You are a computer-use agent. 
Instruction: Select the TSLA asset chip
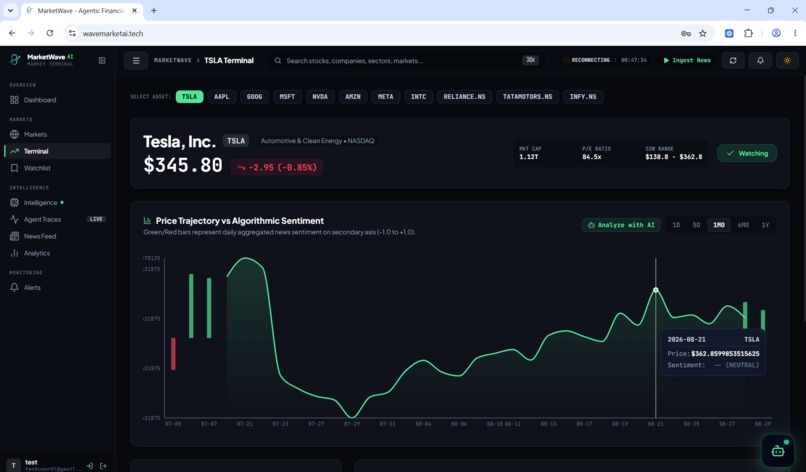pos(189,97)
